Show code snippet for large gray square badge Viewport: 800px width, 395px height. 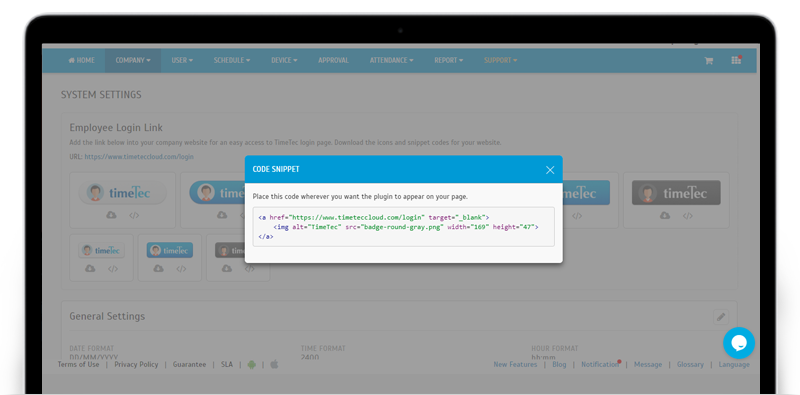click(688, 216)
